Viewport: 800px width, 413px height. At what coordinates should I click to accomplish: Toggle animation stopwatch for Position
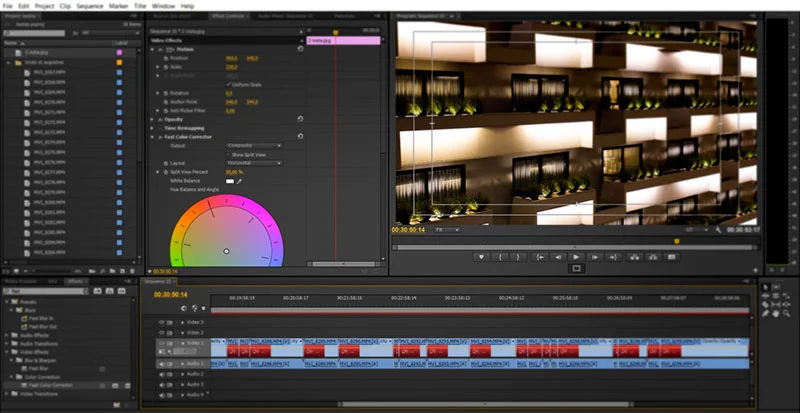pos(165,58)
